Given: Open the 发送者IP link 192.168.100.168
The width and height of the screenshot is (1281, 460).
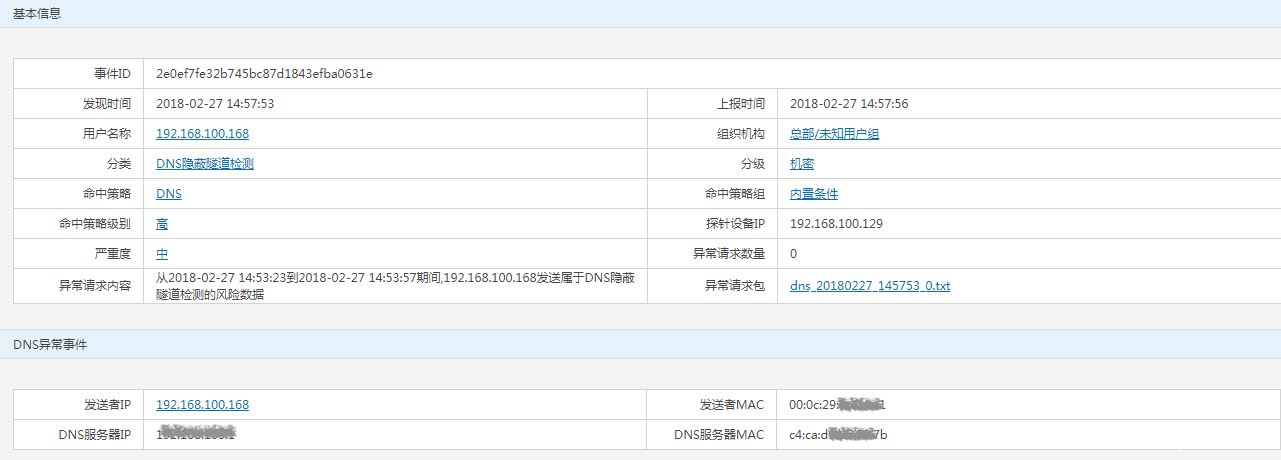Looking at the screenshot, I should [x=202, y=405].
